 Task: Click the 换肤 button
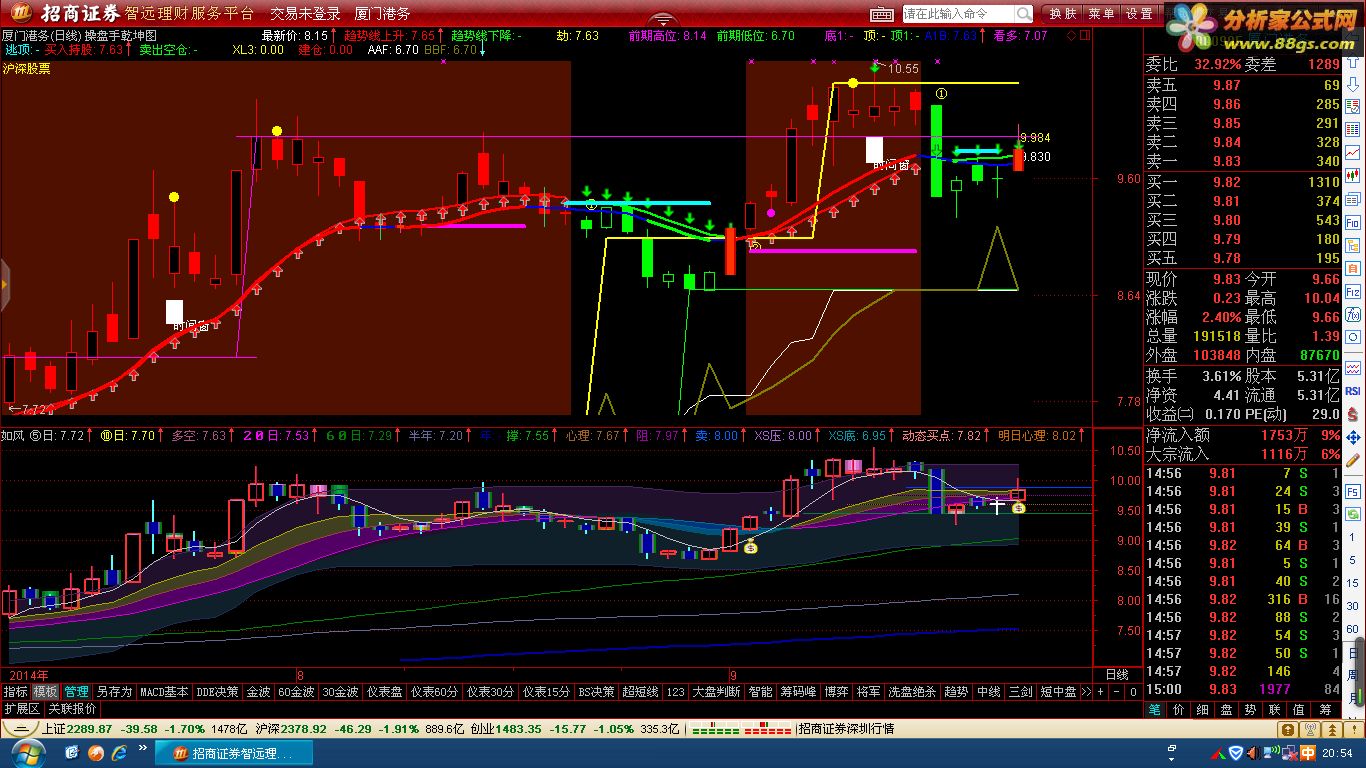click(1062, 14)
